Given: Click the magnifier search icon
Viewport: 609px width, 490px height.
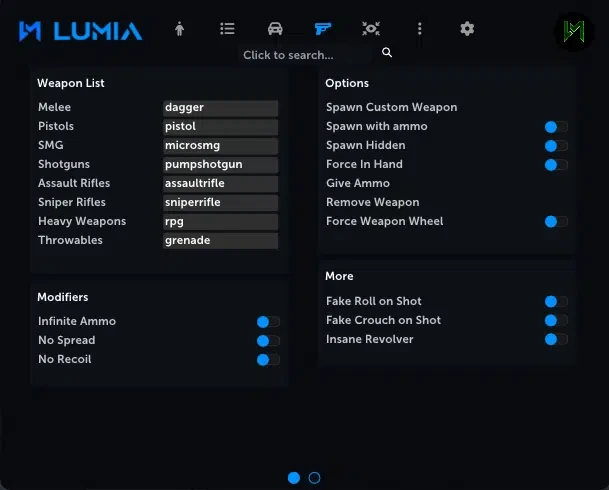Looking at the screenshot, I should pos(387,52).
